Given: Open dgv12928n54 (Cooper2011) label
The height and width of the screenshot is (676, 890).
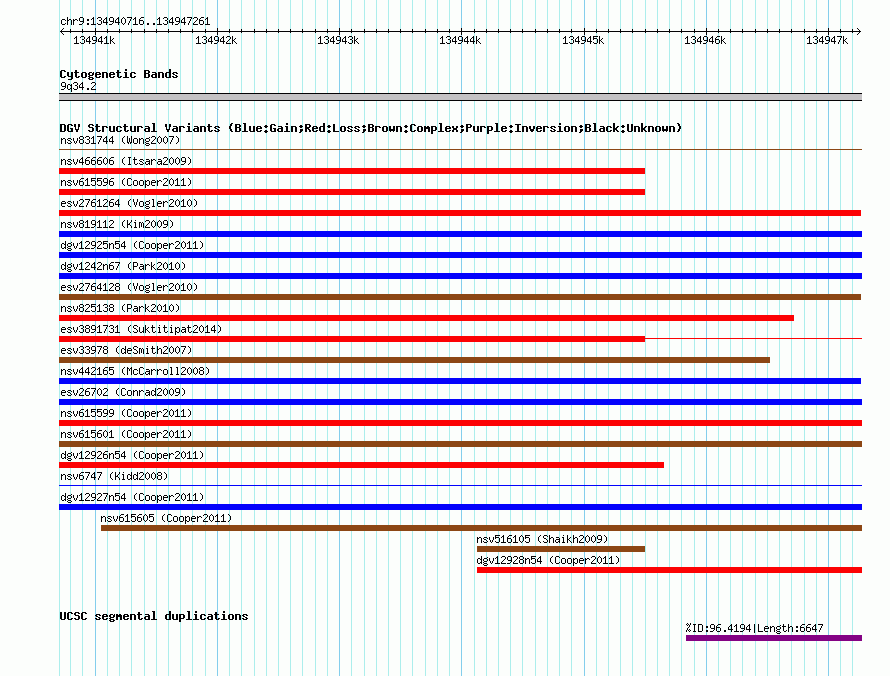Looking at the screenshot, I should [x=548, y=560].
